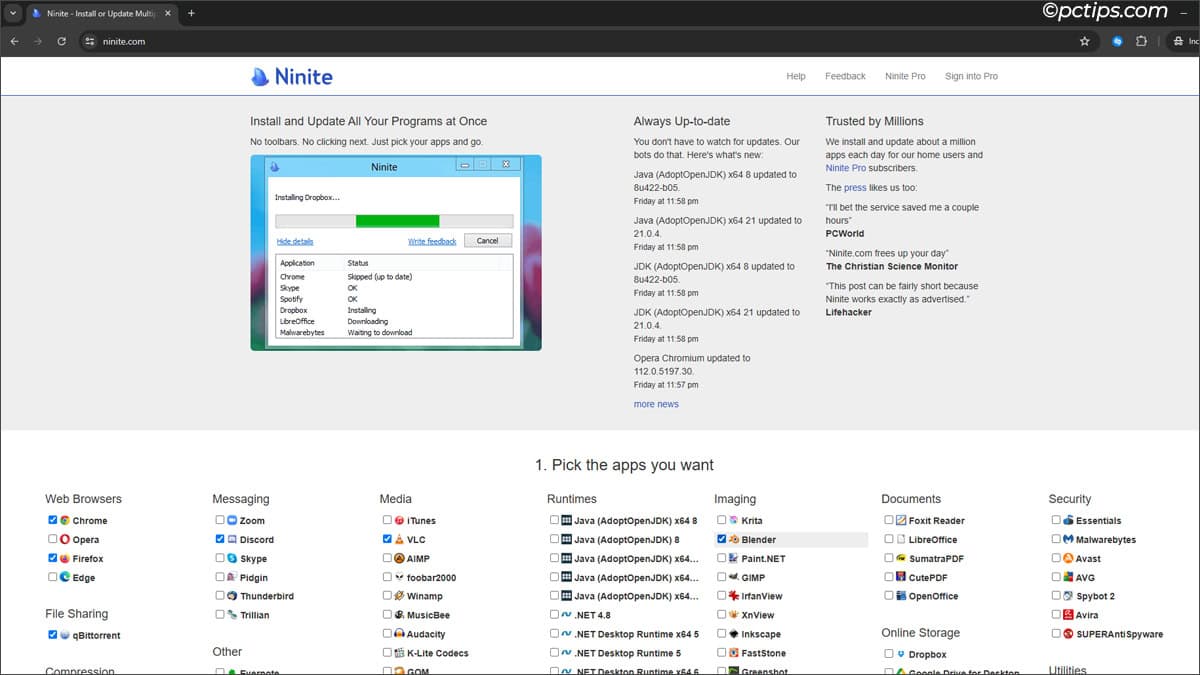Click the Thunderbird icon under Messaging
This screenshot has height=675, width=1200.
(232, 596)
